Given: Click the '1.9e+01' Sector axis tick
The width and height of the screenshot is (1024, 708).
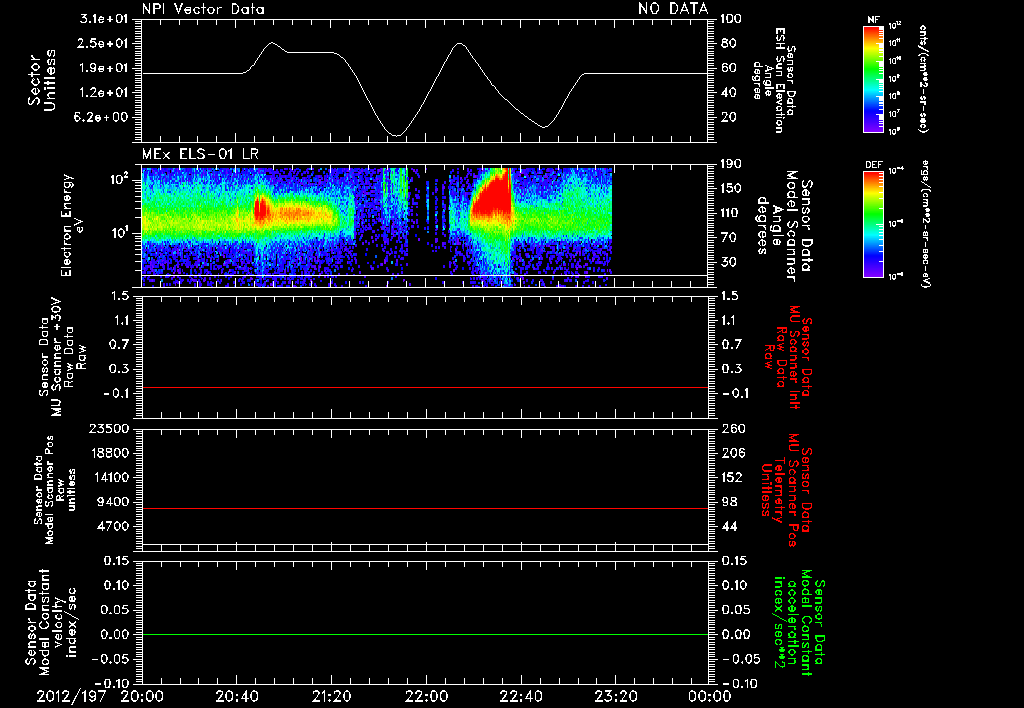Looking at the screenshot, I should [x=103, y=68].
